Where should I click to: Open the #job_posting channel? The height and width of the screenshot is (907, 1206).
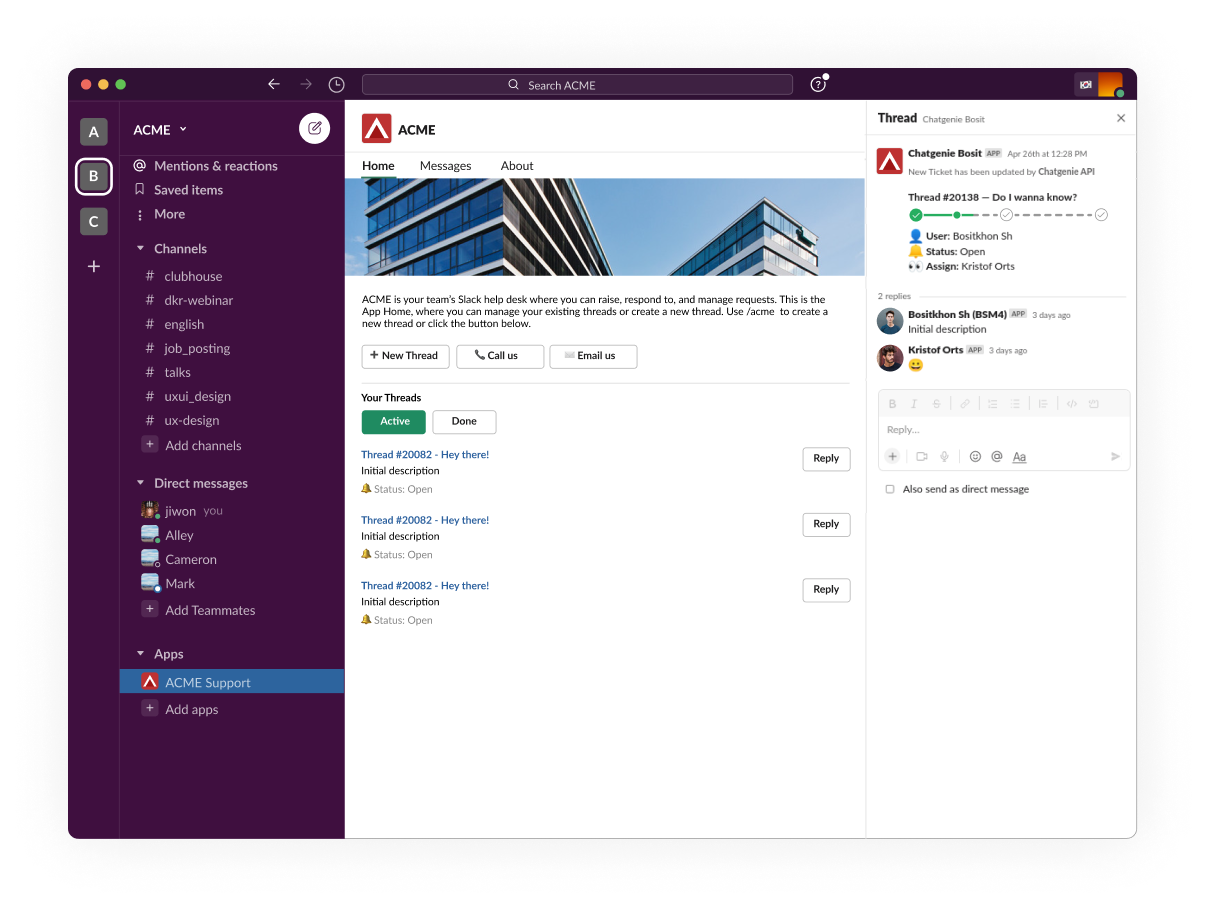pyautogui.click(x=188, y=348)
